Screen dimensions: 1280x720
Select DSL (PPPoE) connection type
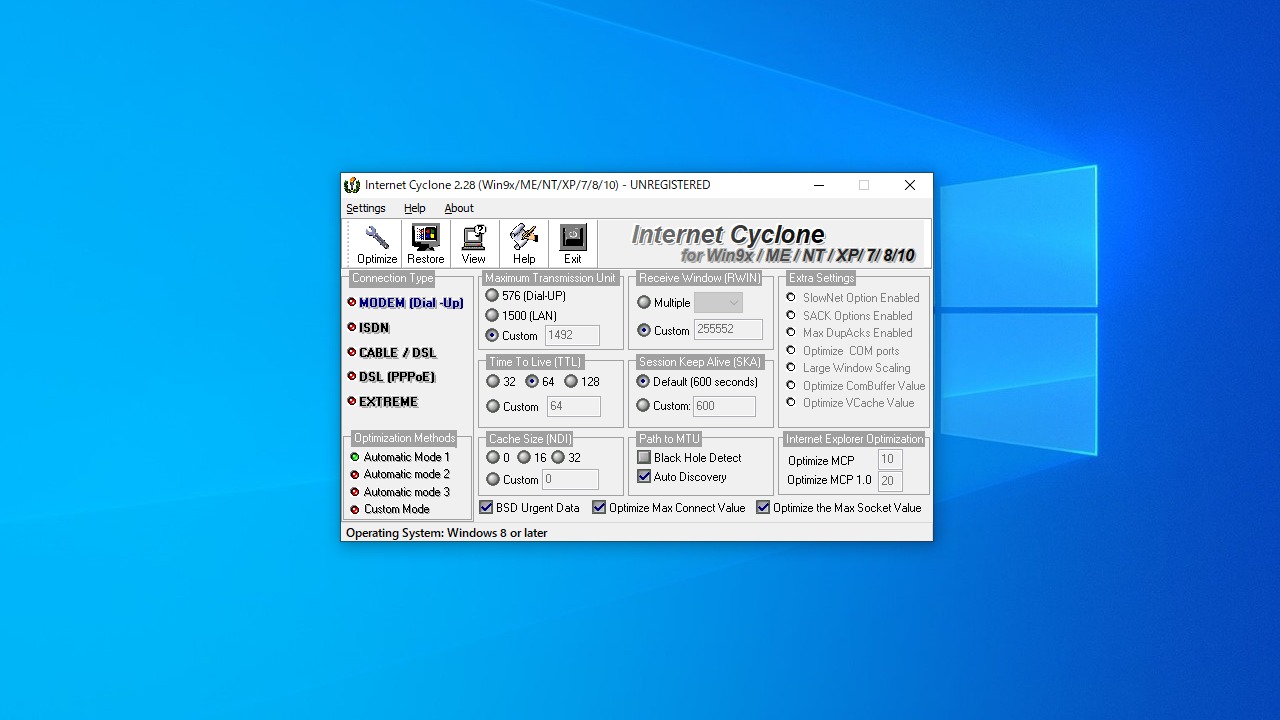(x=390, y=377)
